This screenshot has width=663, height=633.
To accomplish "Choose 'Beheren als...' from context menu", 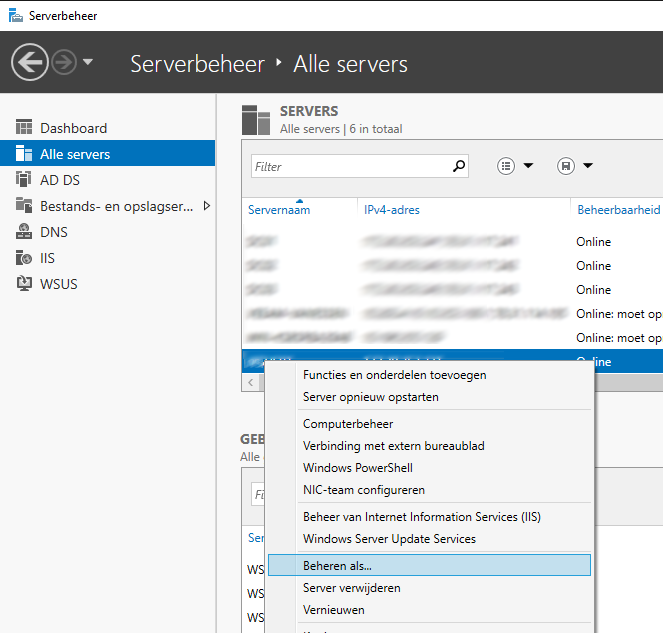I will (x=337, y=566).
